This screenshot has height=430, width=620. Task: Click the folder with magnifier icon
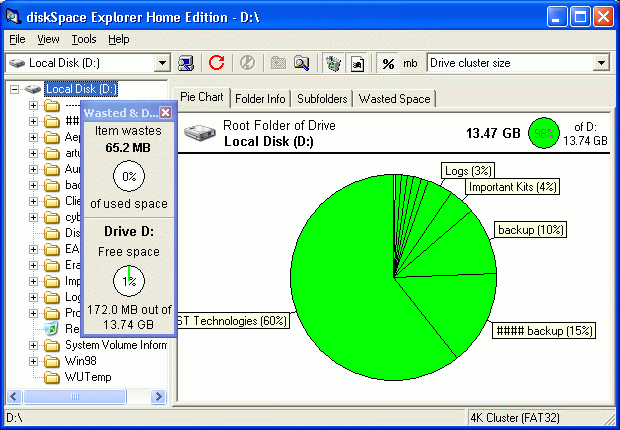302,63
